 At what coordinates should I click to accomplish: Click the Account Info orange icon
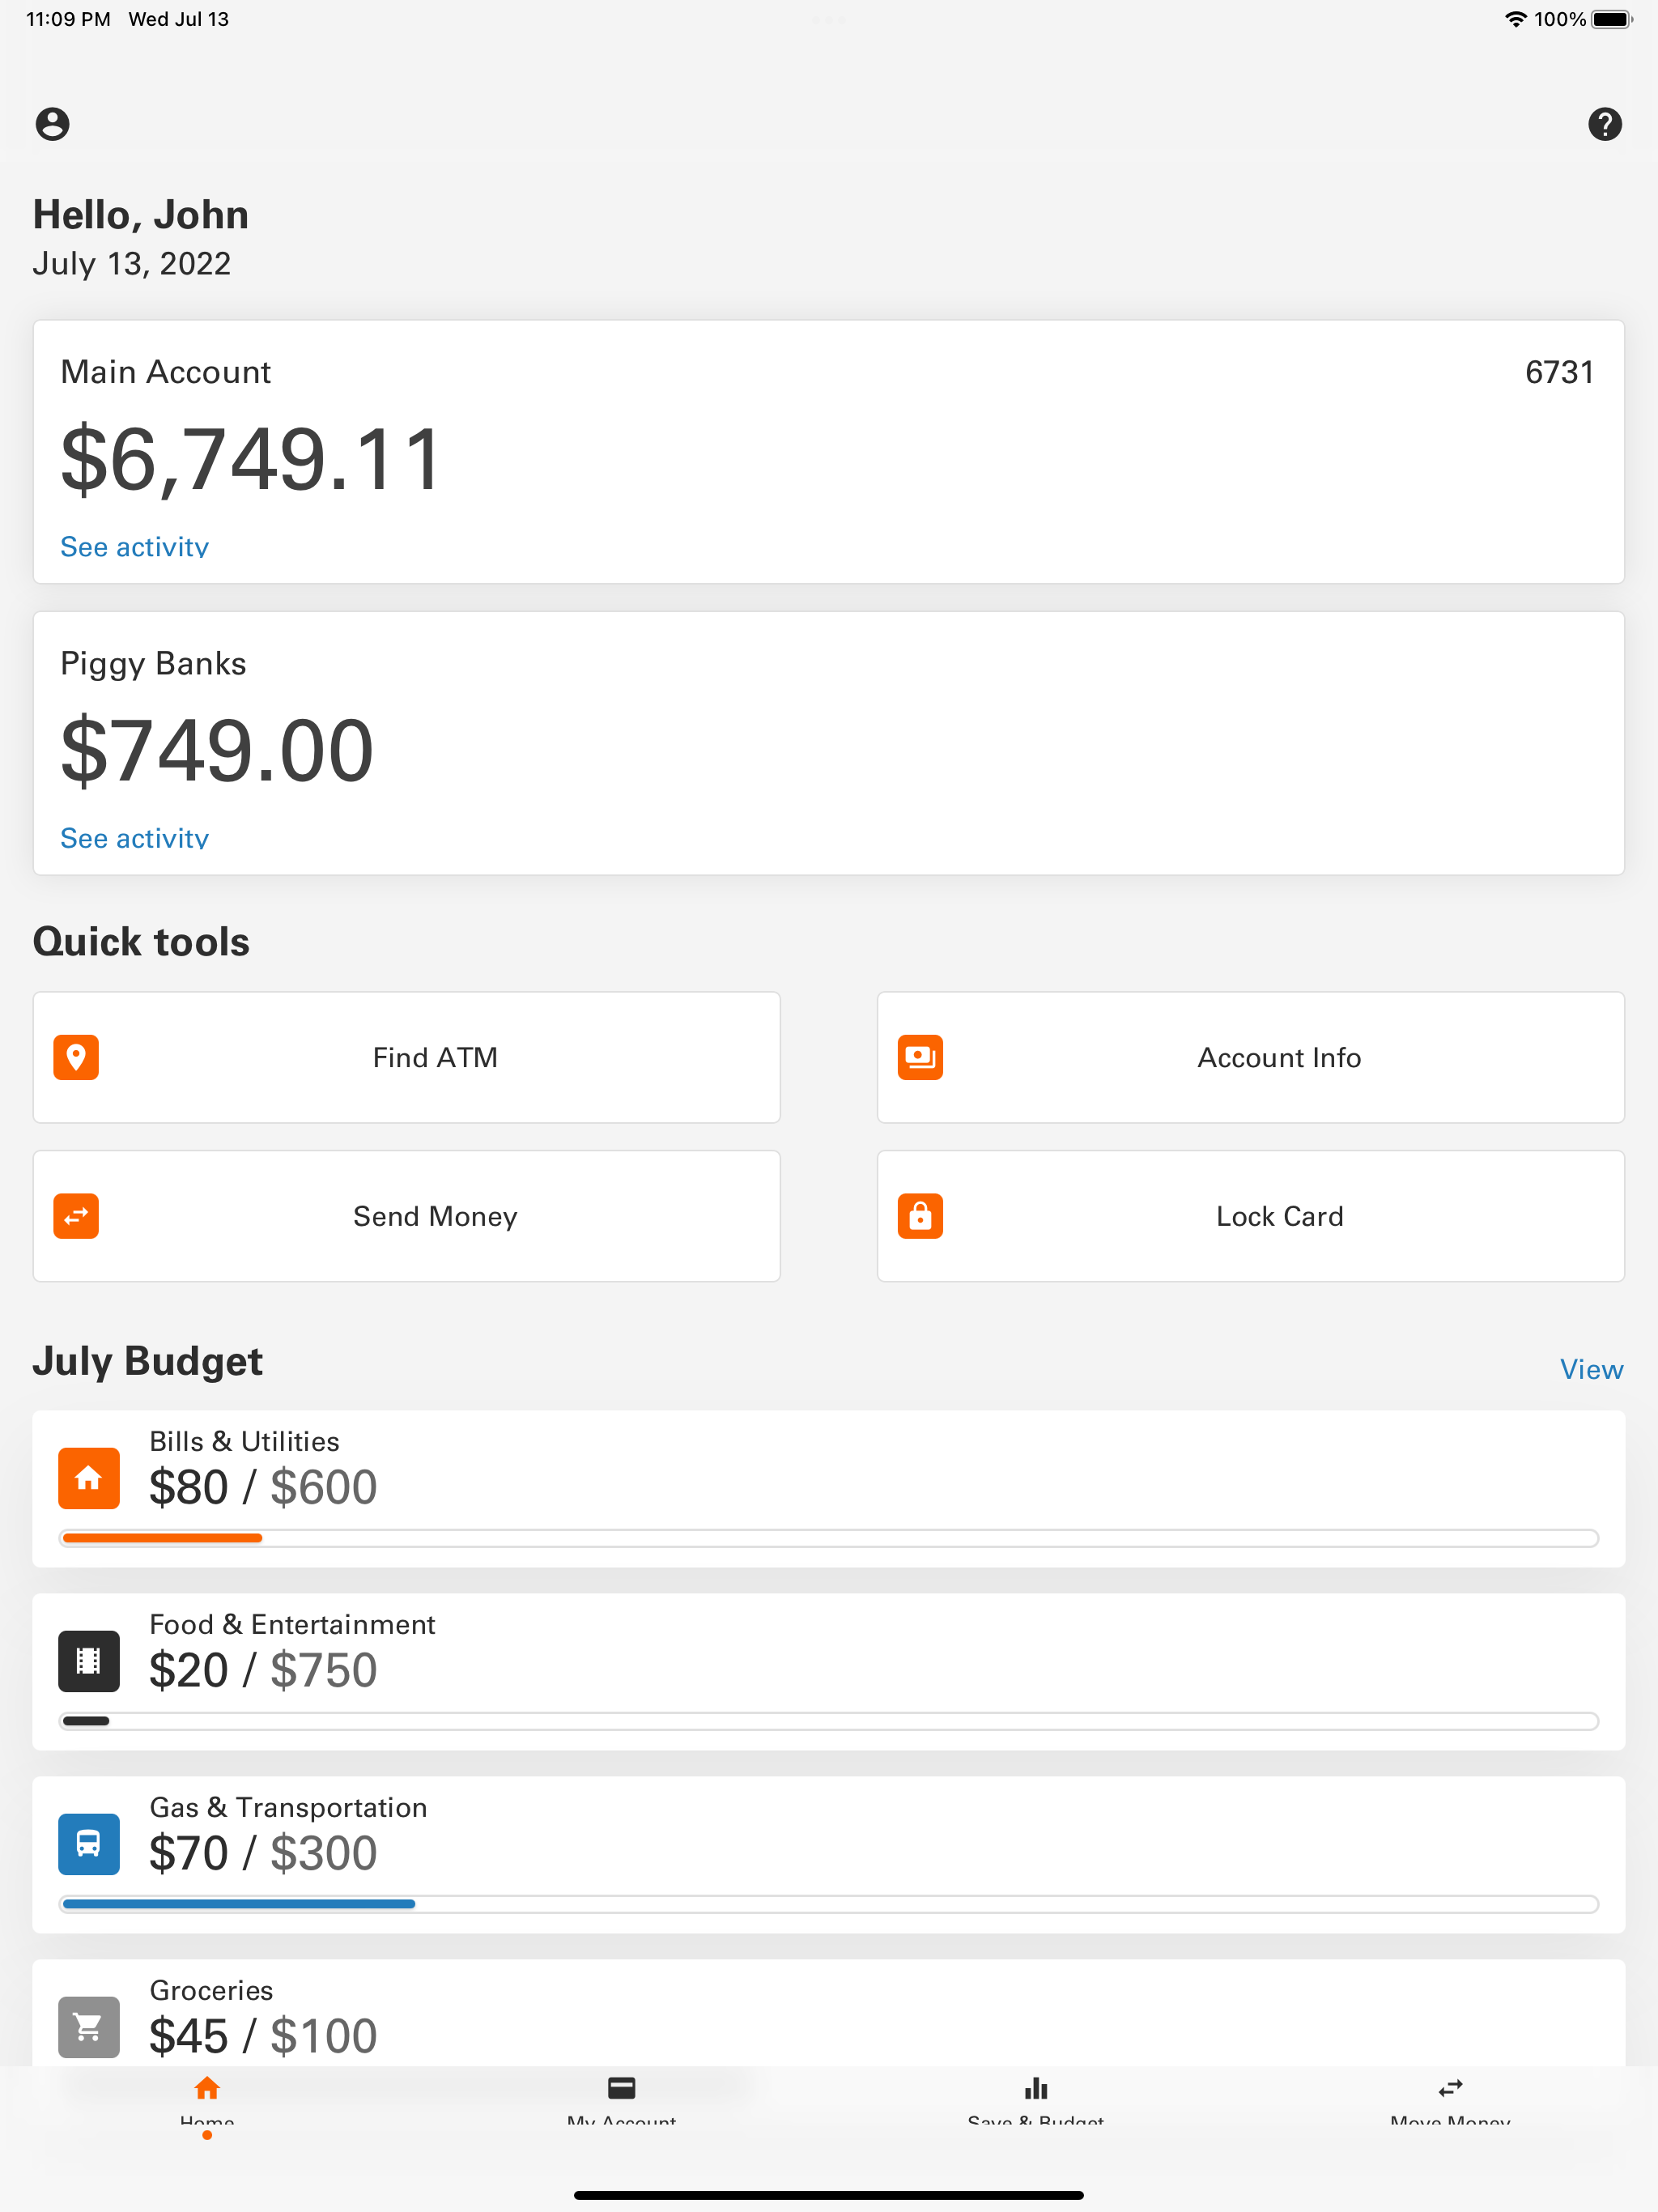click(920, 1057)
